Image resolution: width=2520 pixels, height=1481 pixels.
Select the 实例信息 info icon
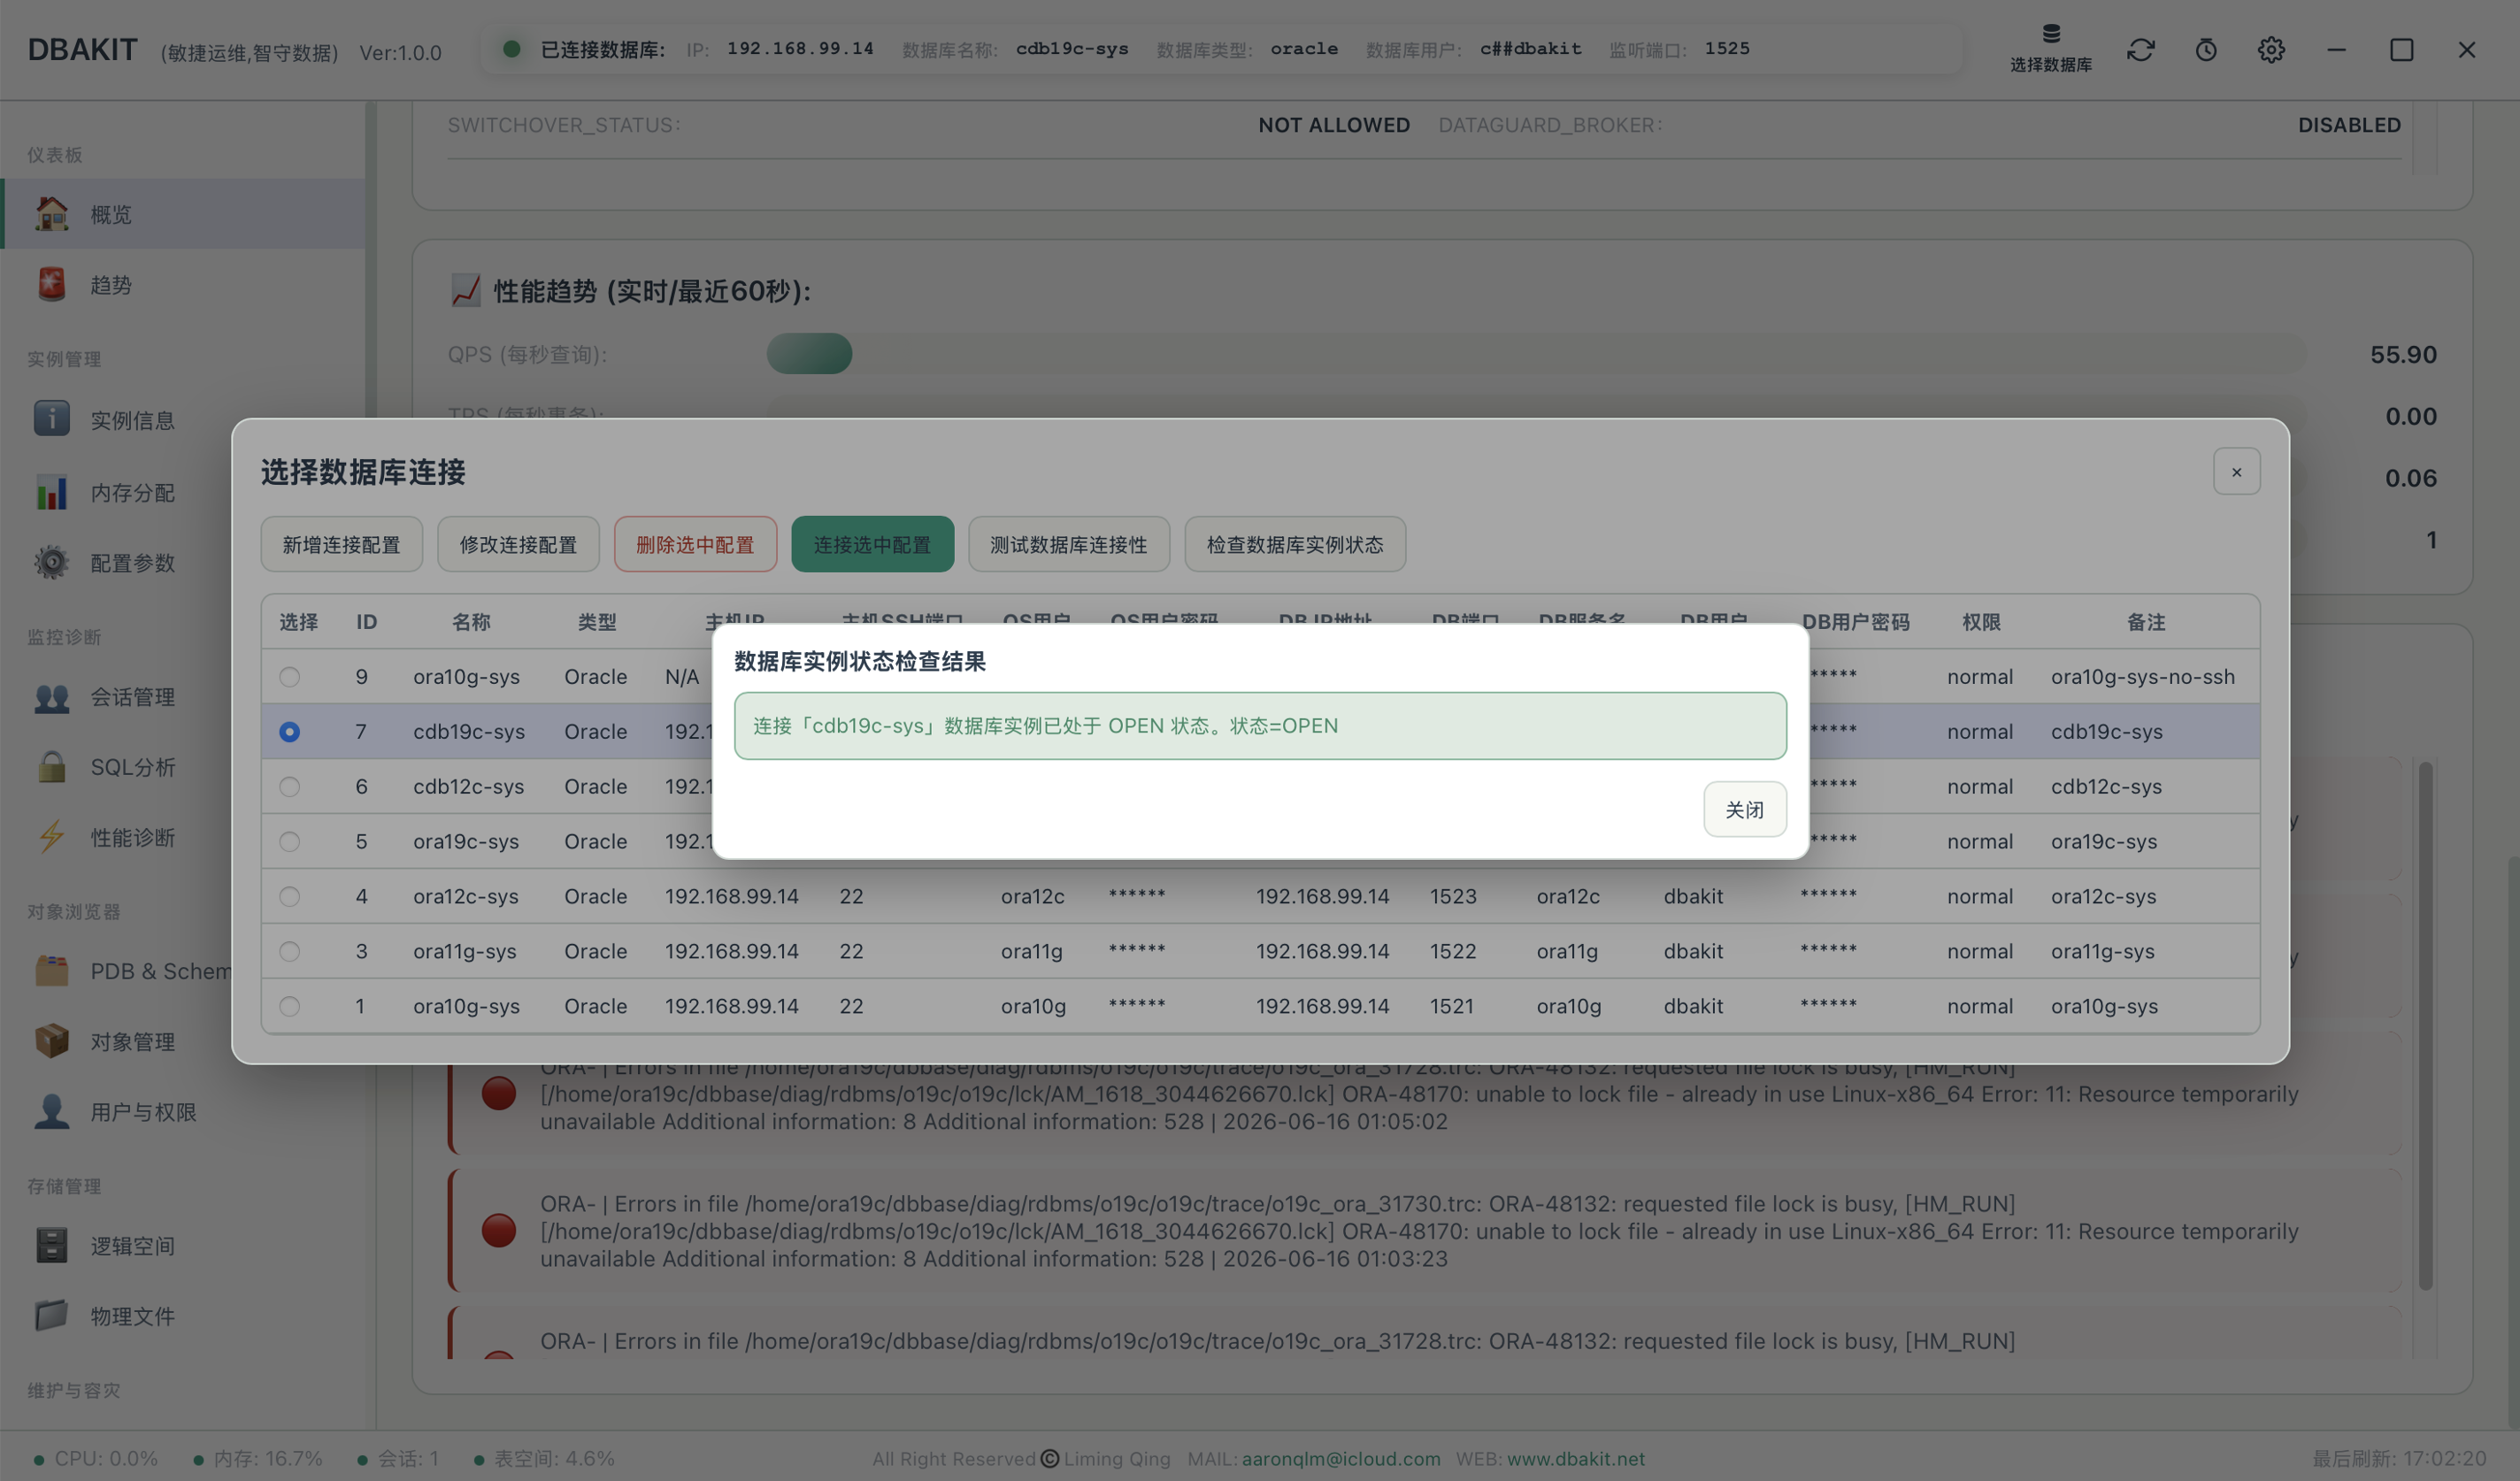(x=51, y=418)
